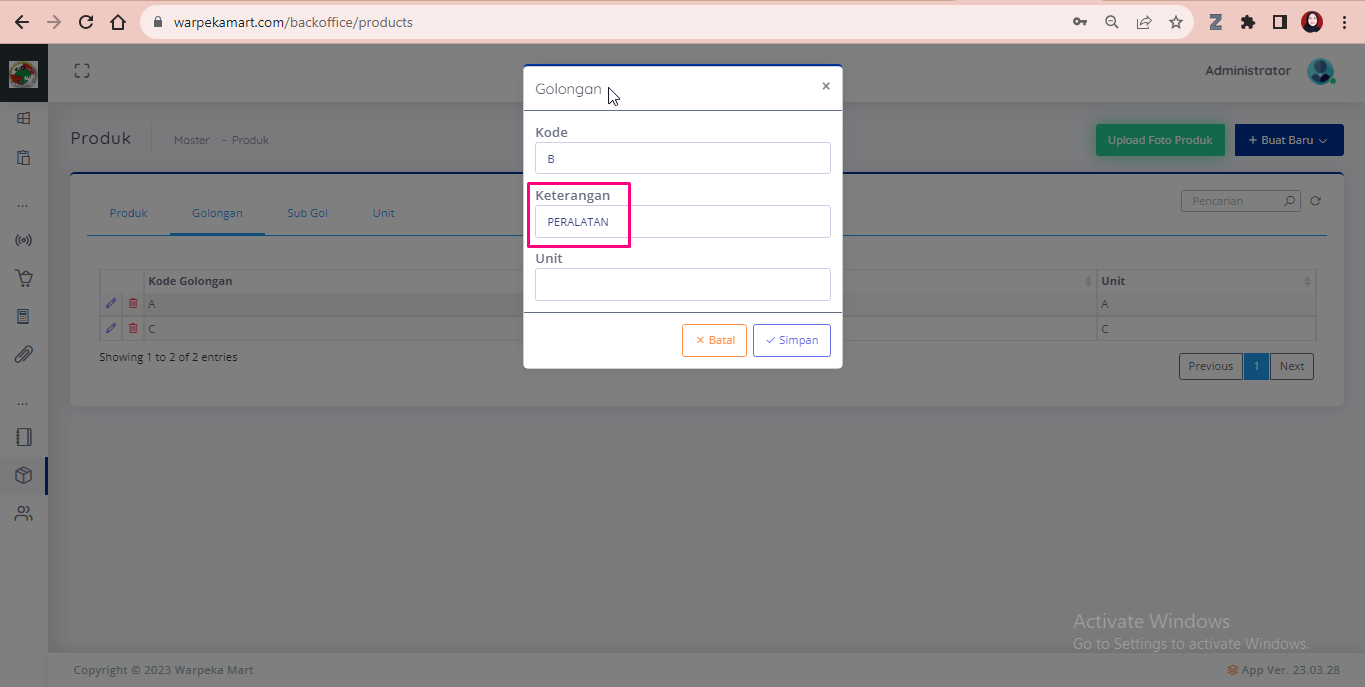Click the Warpeka logo in sidebar
This screenshot has width=1365, height=687.
(x=23, y=74)
